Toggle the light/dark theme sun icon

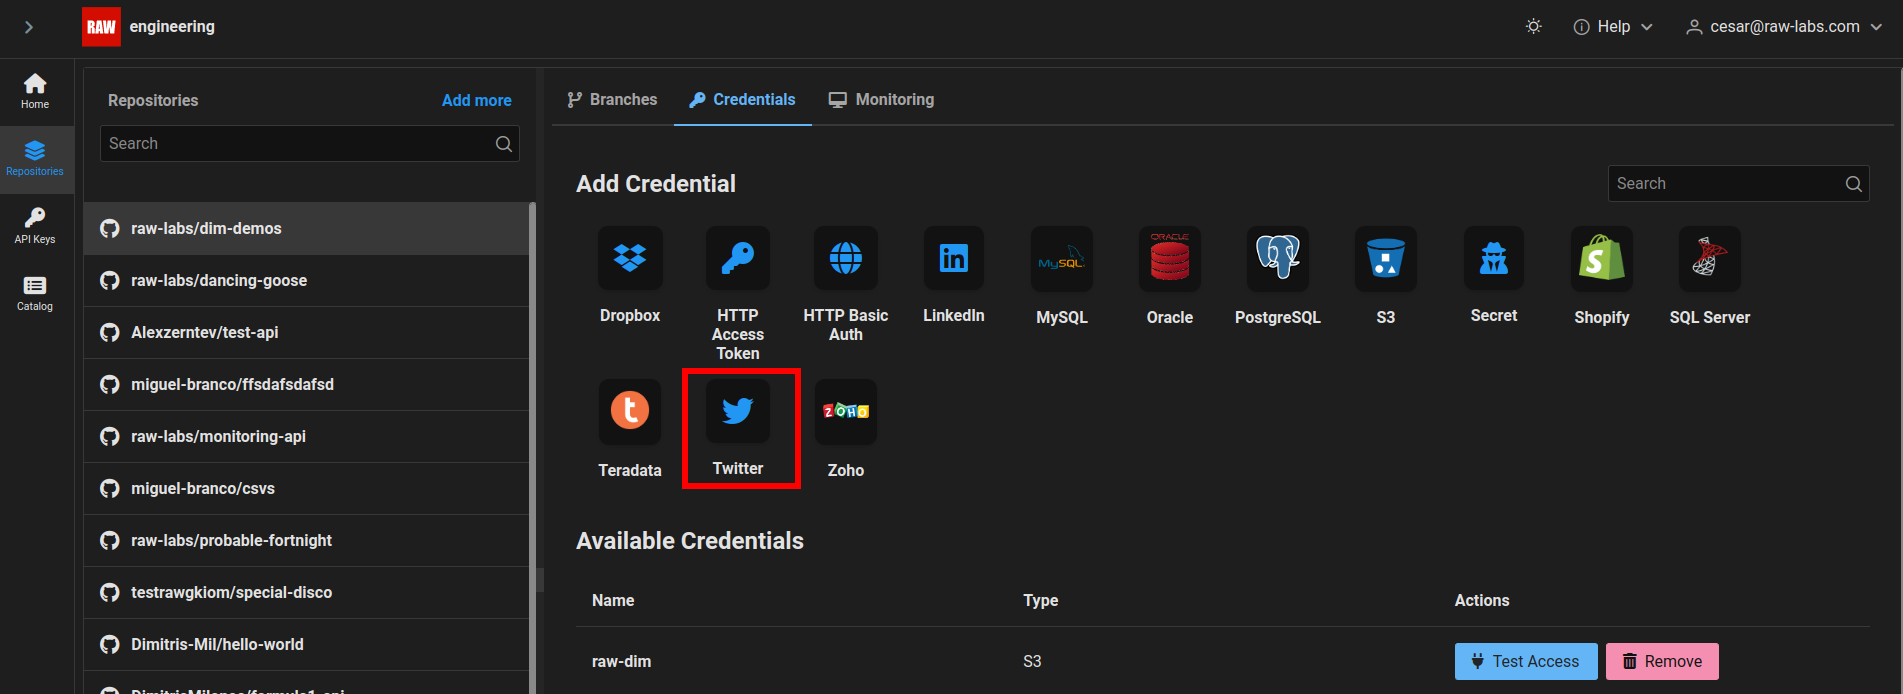point(1534,27)
